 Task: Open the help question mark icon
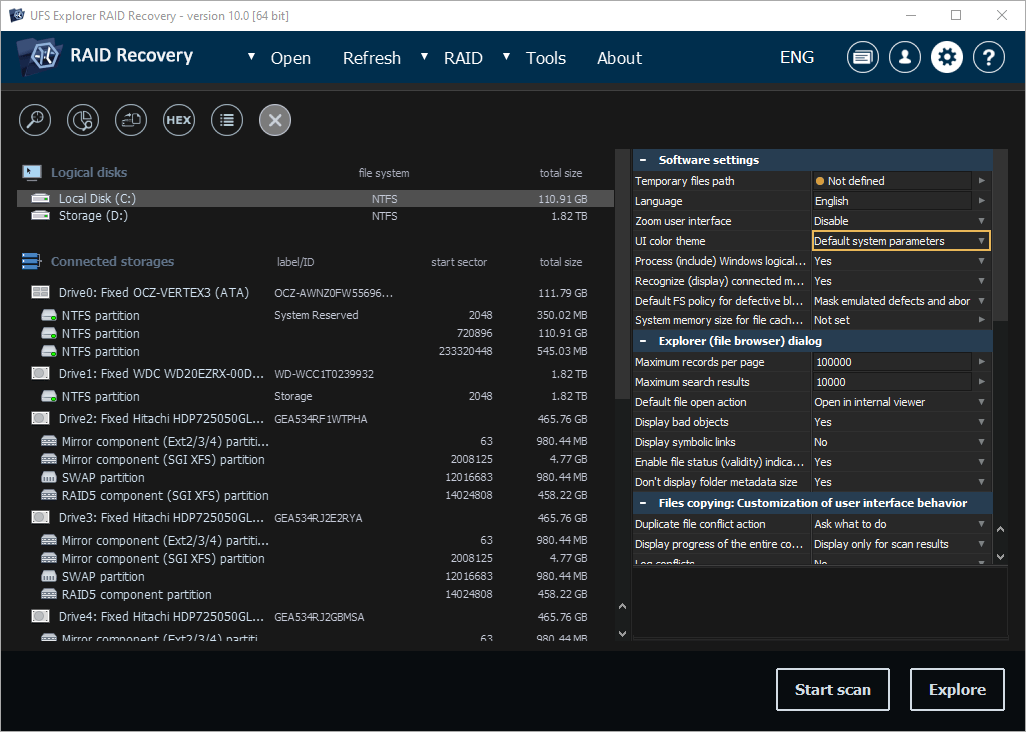pyautogui.click(x=989, y=58)
